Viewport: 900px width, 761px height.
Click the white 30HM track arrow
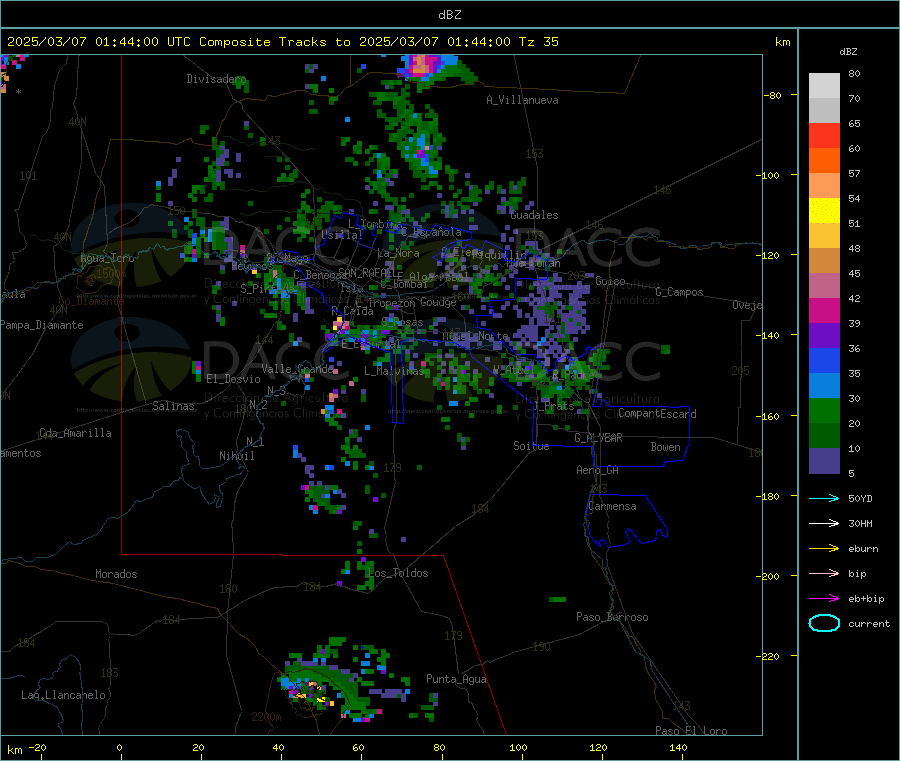[x=824, y=523]
